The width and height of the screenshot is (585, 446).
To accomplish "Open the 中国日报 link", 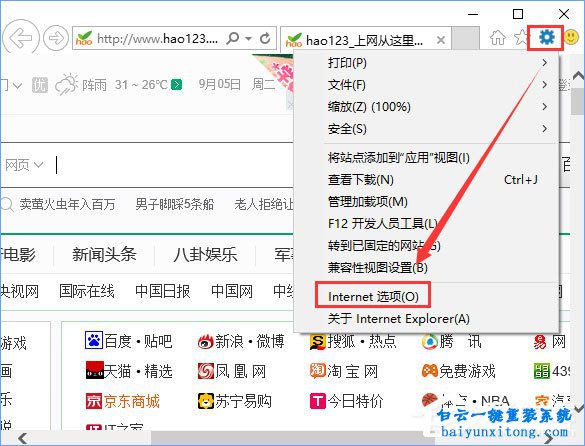I will pos(163,291).
